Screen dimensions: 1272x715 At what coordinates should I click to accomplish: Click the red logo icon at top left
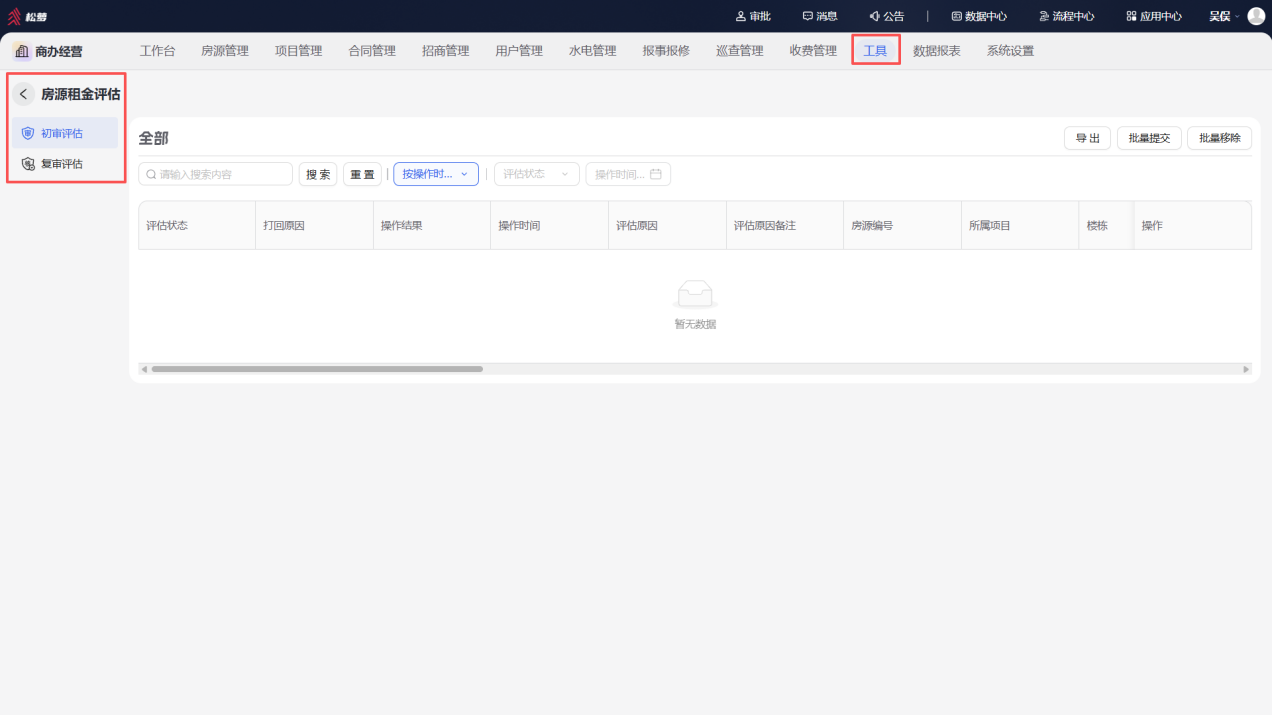(14, 16)
